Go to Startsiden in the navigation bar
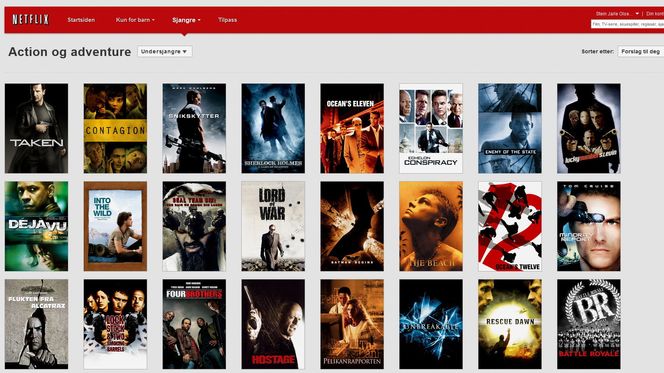The height and width of the screenshot is (373, 664). pos(81,20)
